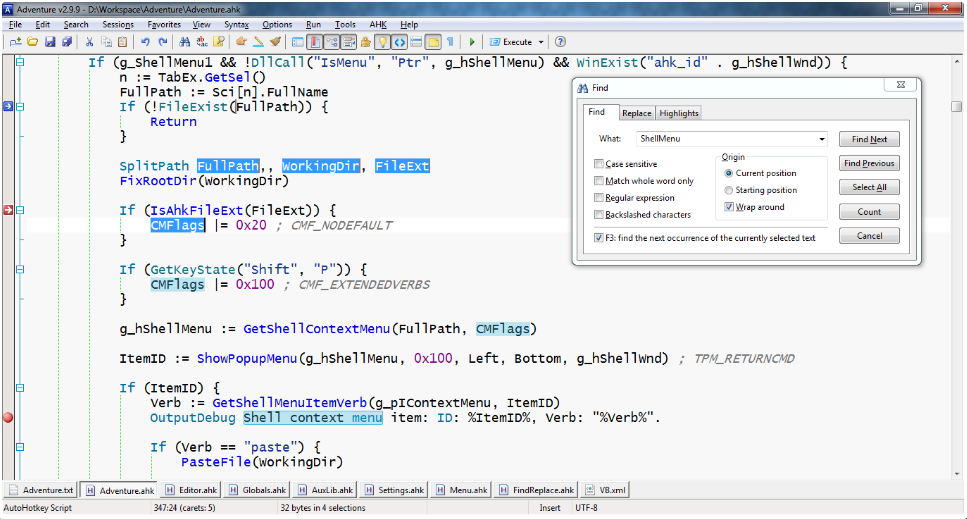Image resolution: width=967 pixels, height=519 pixels.
Task: Open Find in Files toolbar icon
Action: pos(218,42)
